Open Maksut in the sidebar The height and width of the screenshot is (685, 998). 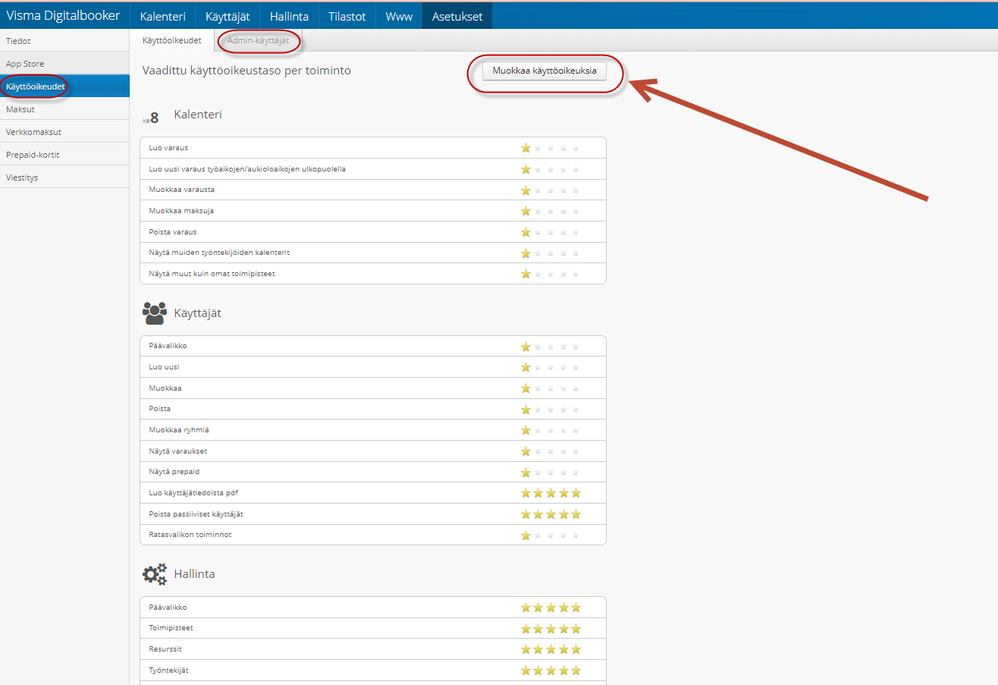(x=64, y=109)
